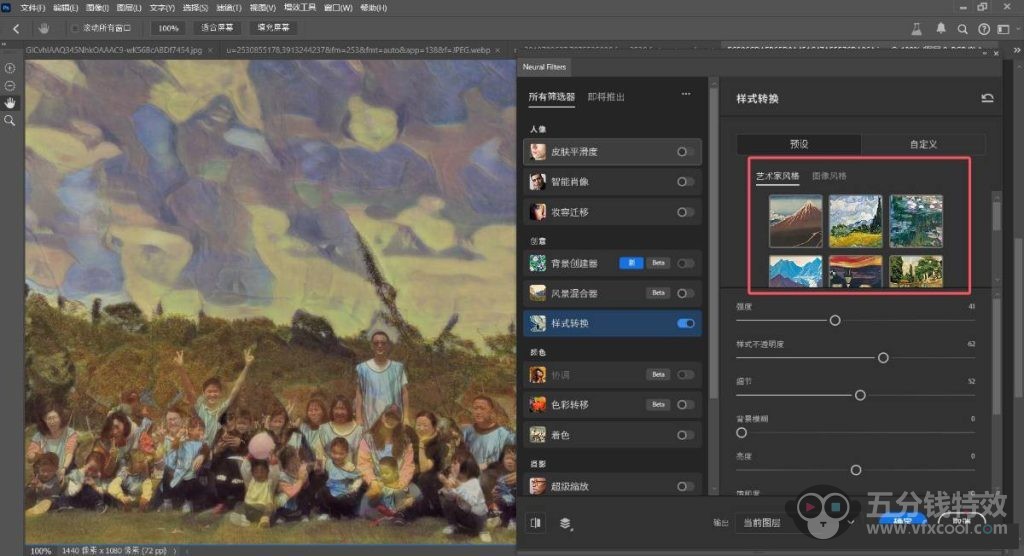The image size is (1024, 556).
Task: Close the JPEG.webp document tab
Action: coord(498,50)
